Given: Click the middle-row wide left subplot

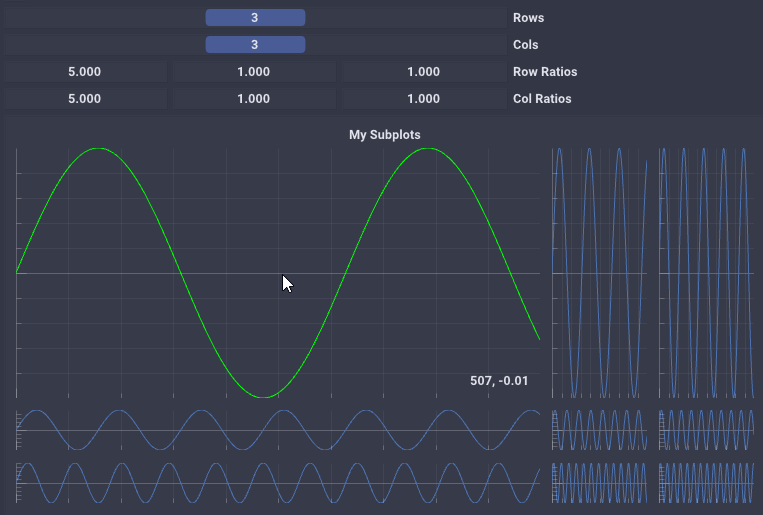Looking at the screenshot, I should [x=278, y=430].
